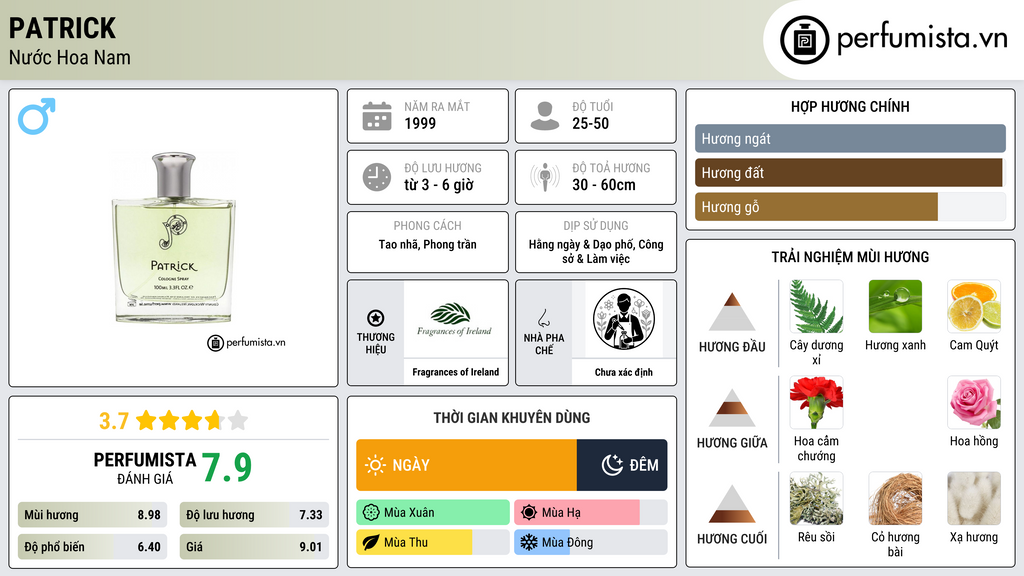Viewport: 1024px width, 576px height.
Task: Click the Chưa xác định perfumer label
Action: [624, 372]
